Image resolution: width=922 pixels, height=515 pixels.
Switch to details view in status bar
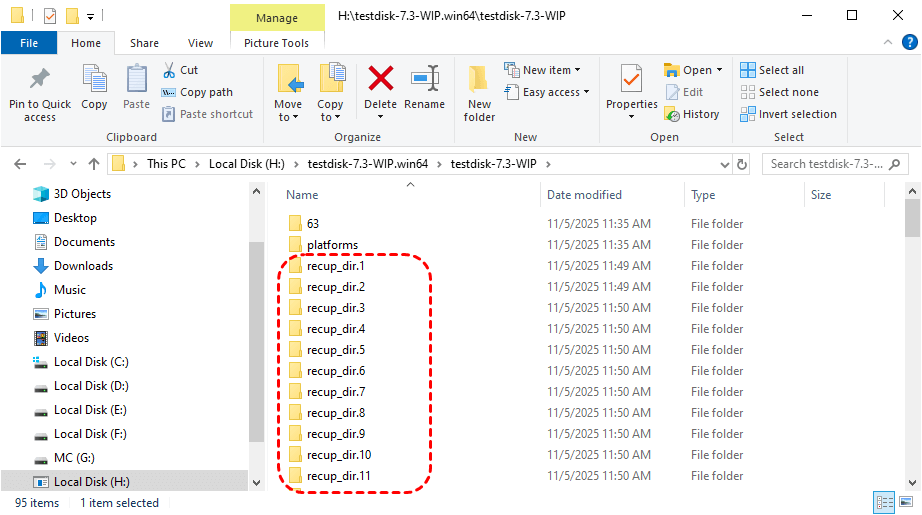pyautogui.click(x=885, y=503)
